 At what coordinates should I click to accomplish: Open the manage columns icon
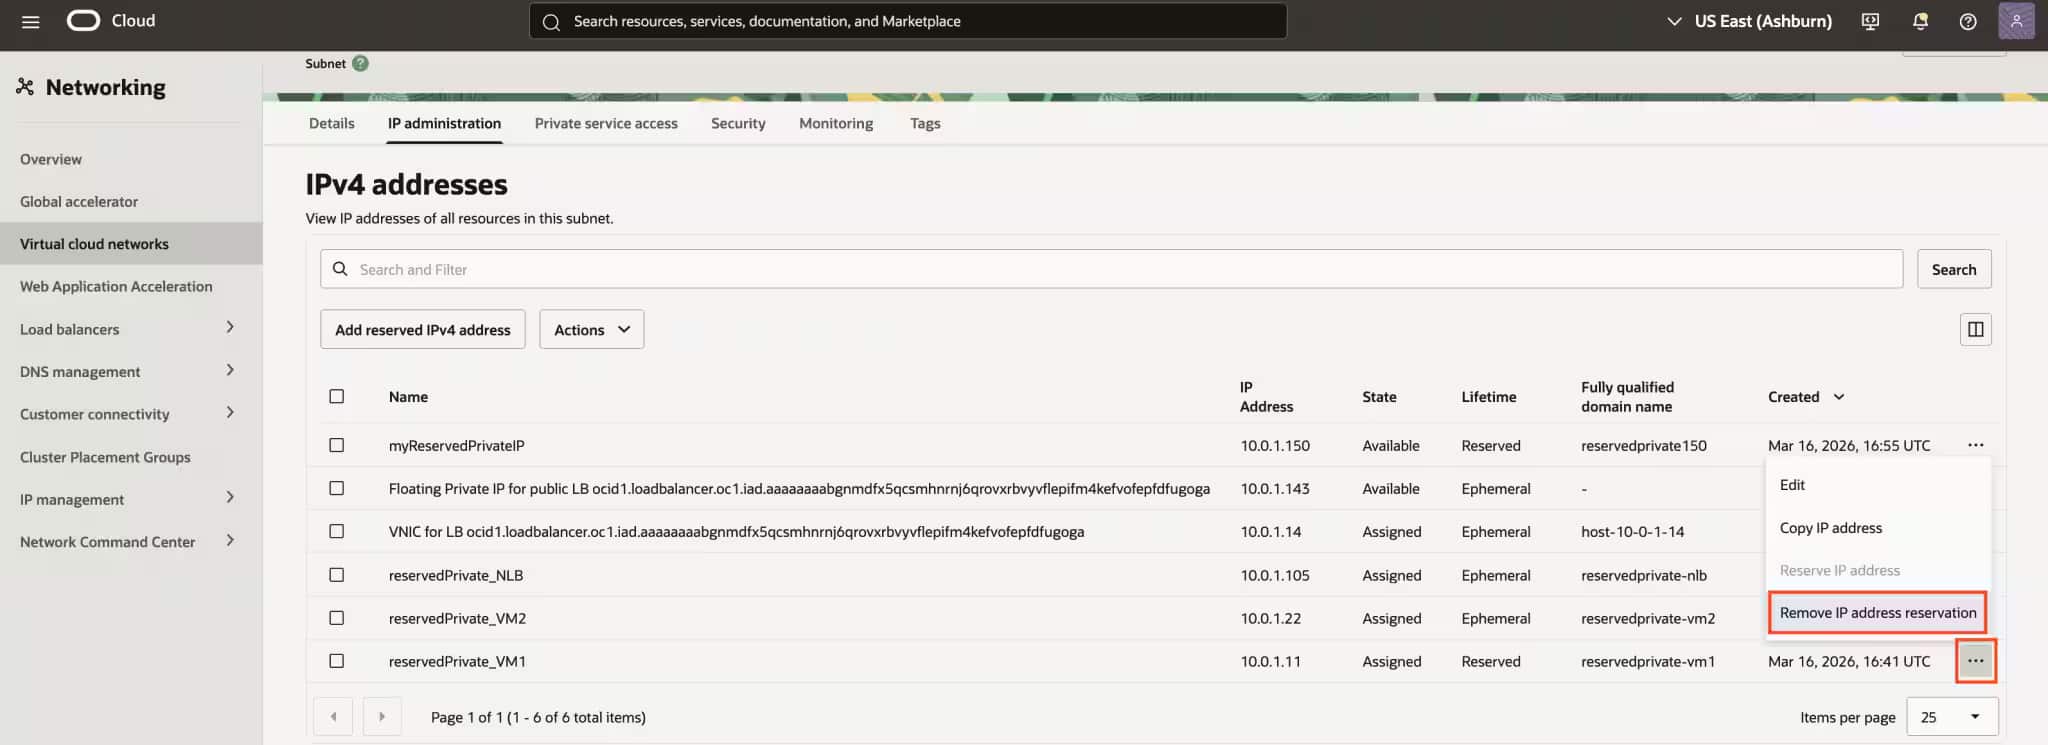(x=1975, y=329)
